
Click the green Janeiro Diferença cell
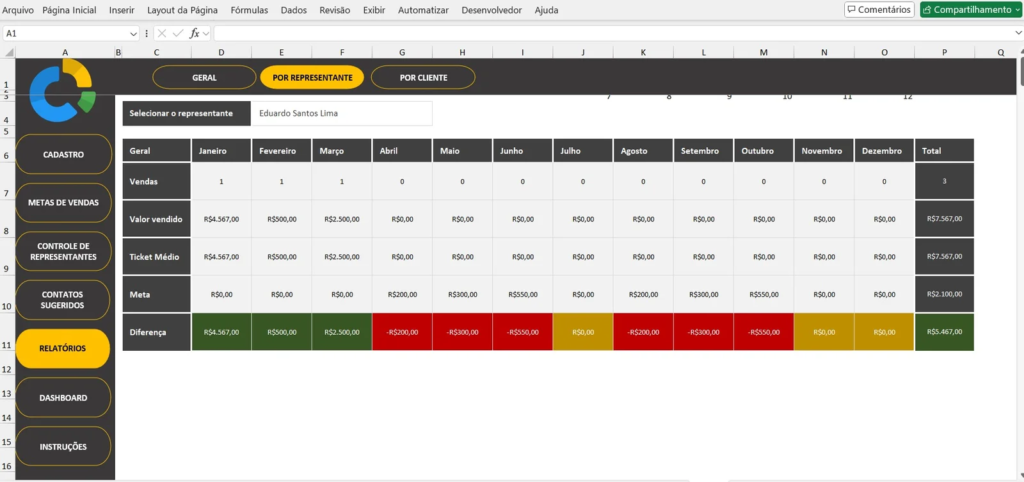coord(221,331)
